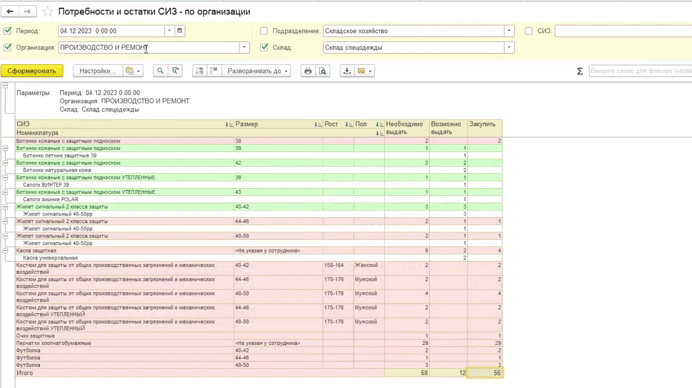Click the print icon
Screen dimensions: 692x388
point(308,71)
